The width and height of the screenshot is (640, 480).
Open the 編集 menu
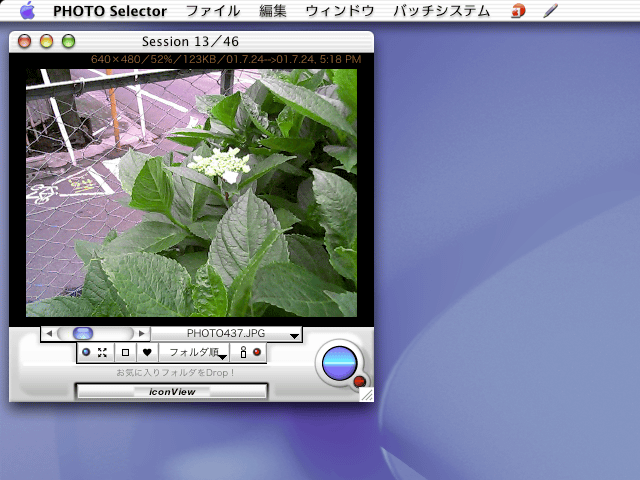[x=273, y=11]
